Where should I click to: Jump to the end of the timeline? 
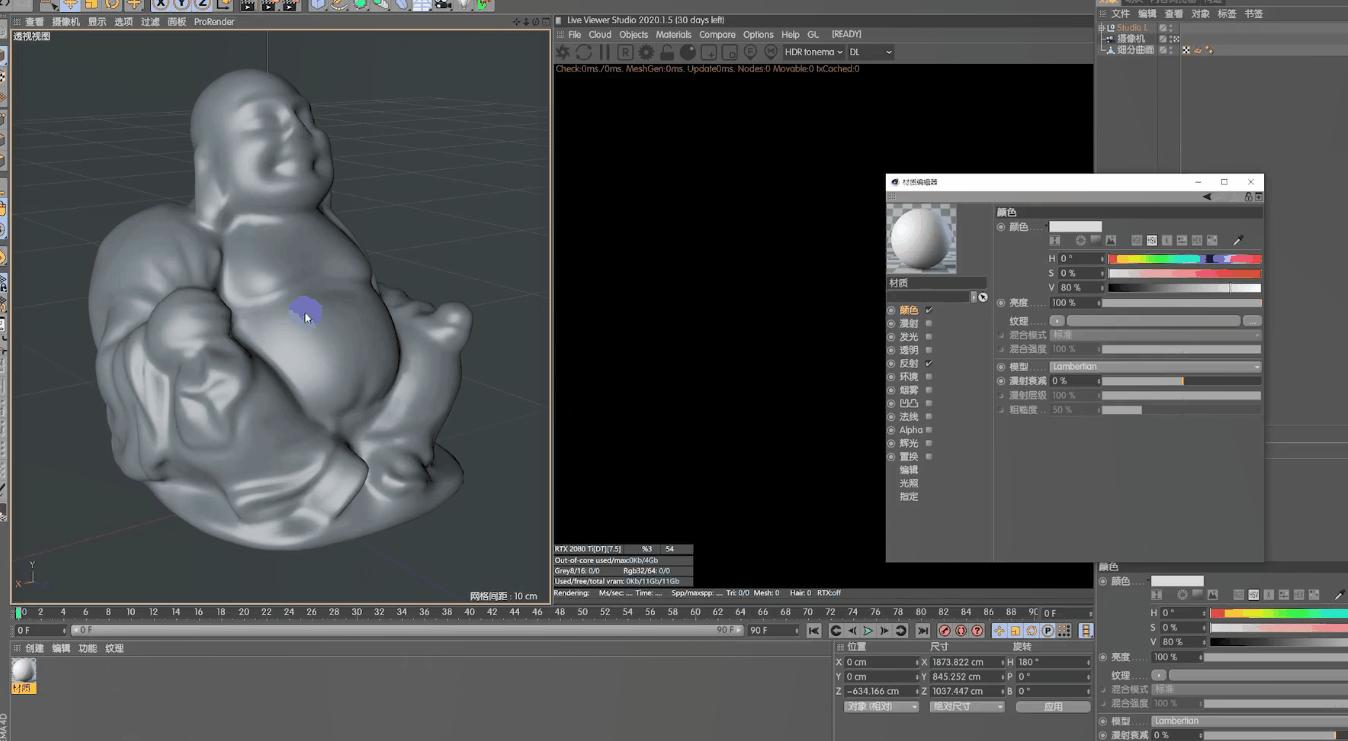click(x=922, y=631)
